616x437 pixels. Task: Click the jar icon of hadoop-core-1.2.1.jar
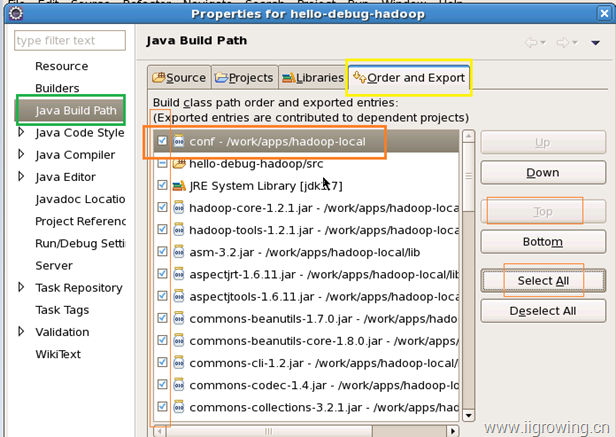[x=179, y=207]
